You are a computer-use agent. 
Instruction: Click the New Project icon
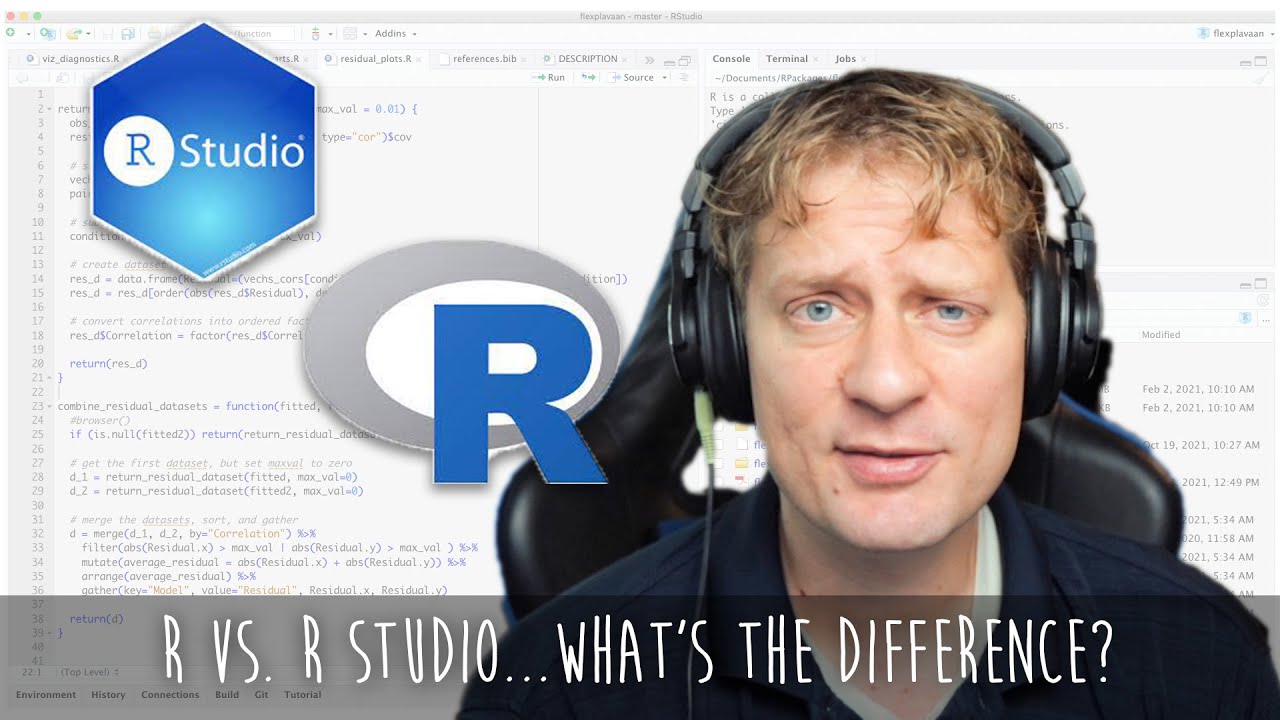coord(46,33)
